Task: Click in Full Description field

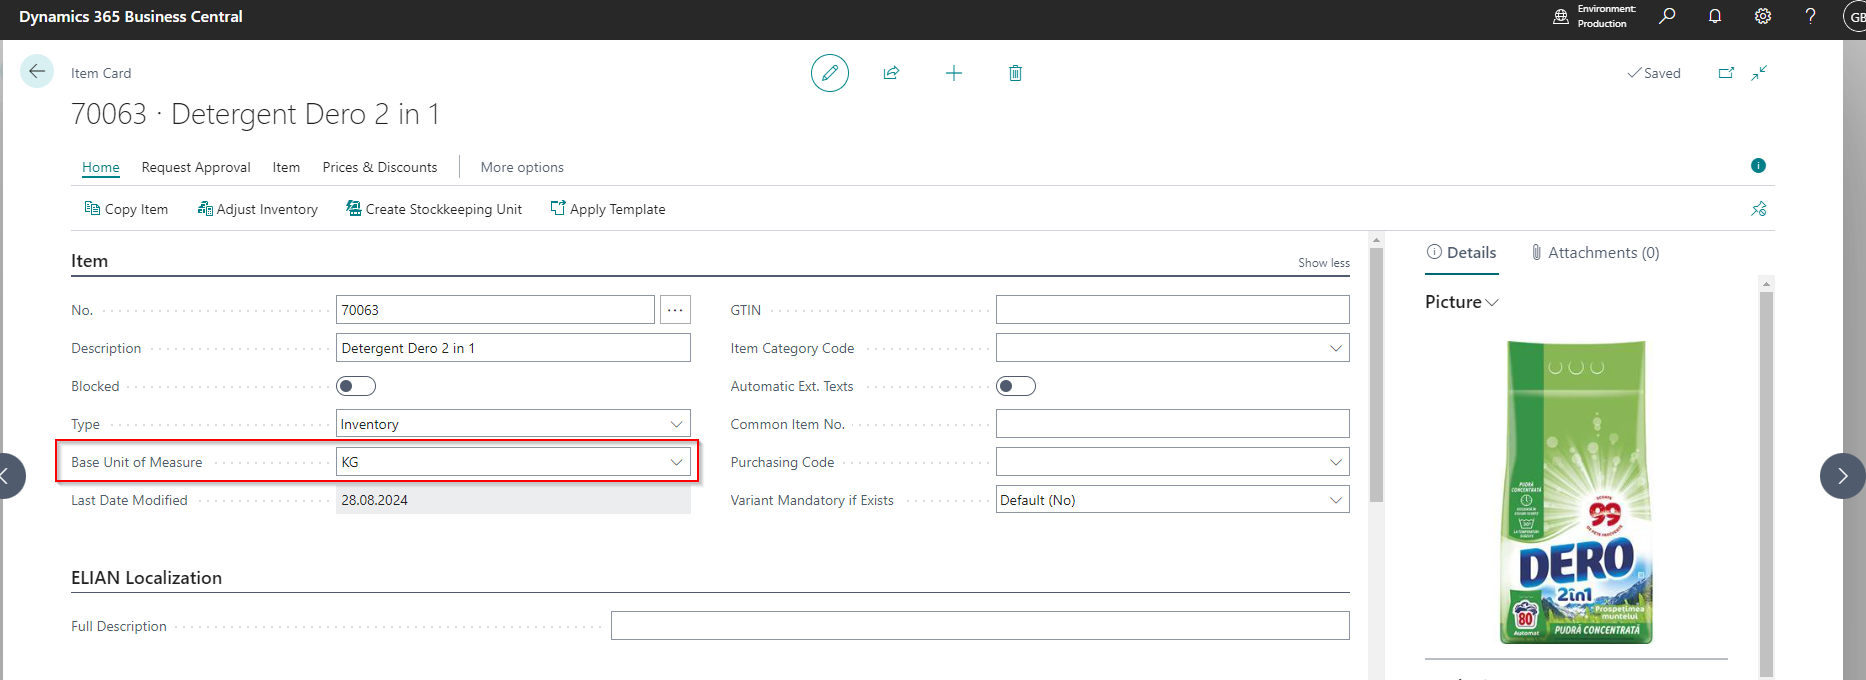Action: pos(980,626)
